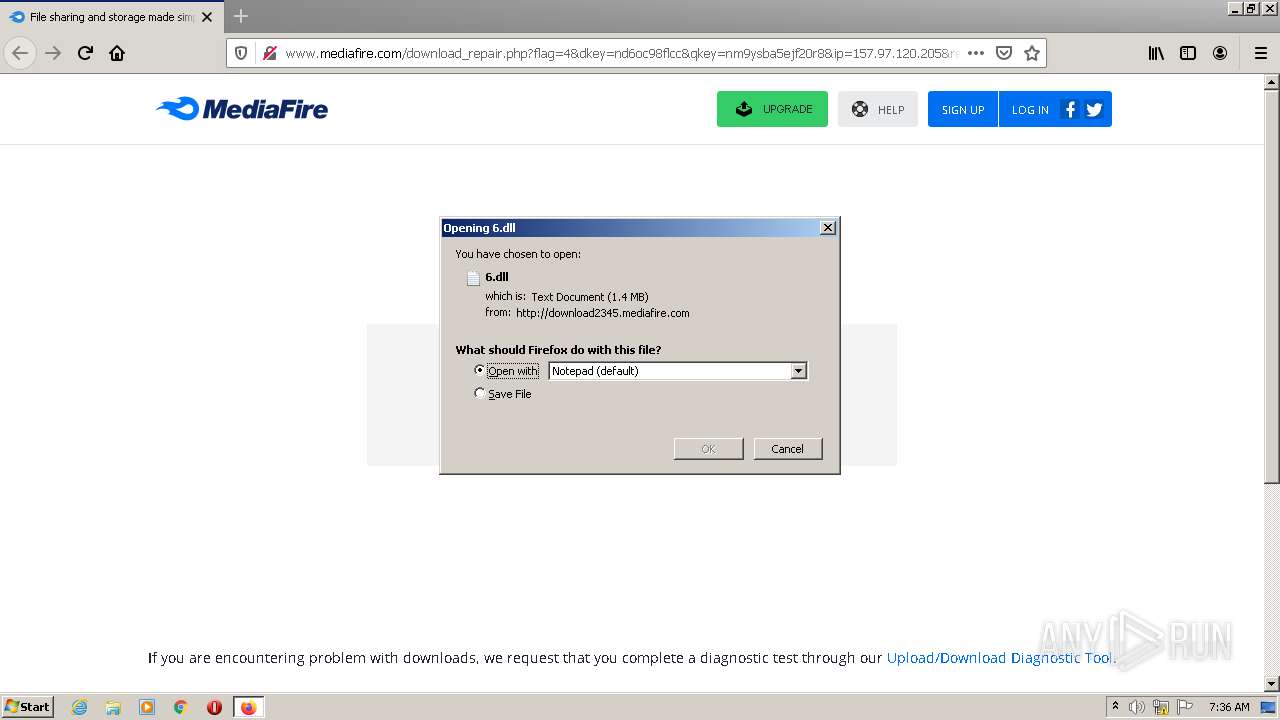Open the Windows Start menu
Screen dimensions: 1280x720
coord(28,706)
